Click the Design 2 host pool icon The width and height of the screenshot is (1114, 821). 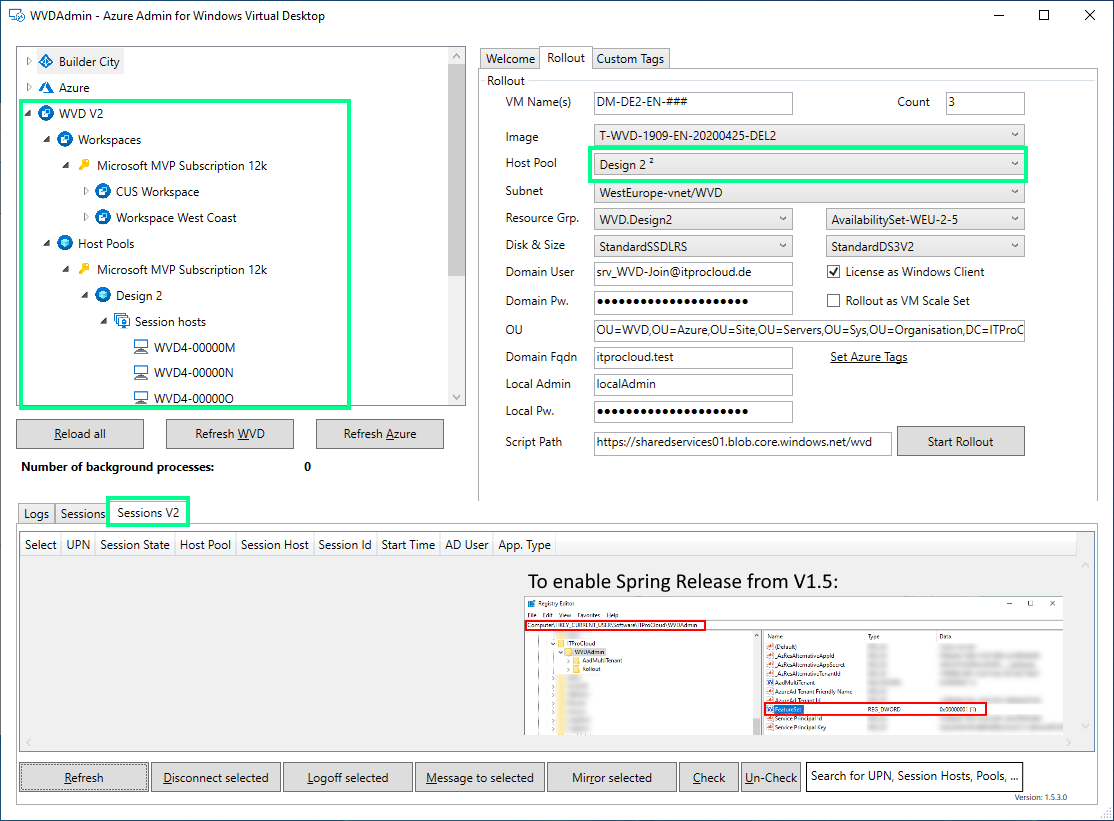[x=103, y=295]
